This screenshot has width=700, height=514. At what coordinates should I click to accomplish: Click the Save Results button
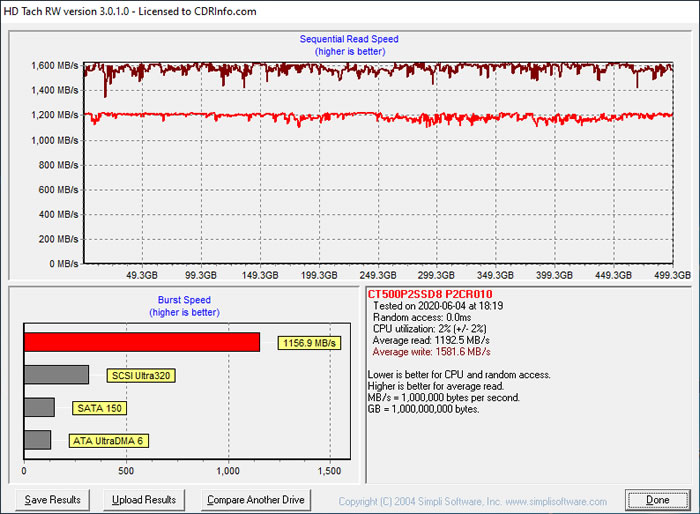tap(50, 499)
